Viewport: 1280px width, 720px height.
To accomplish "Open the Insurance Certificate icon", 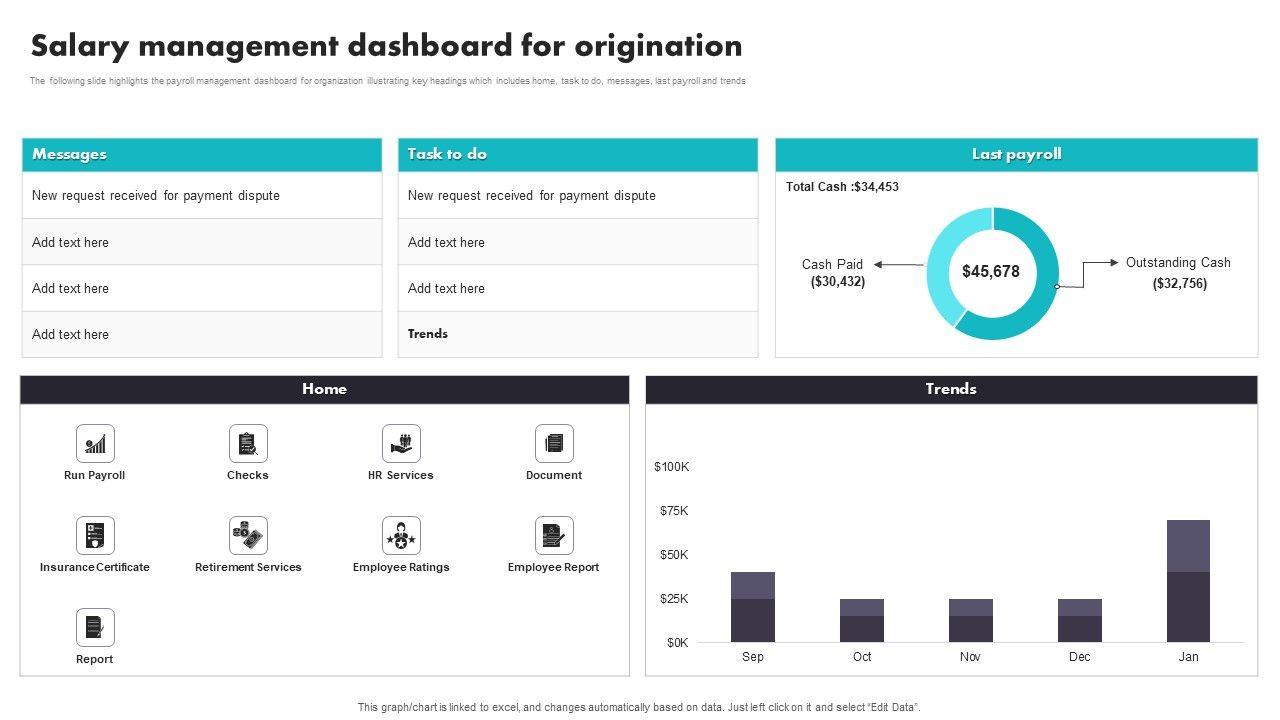I will [95, 535].
